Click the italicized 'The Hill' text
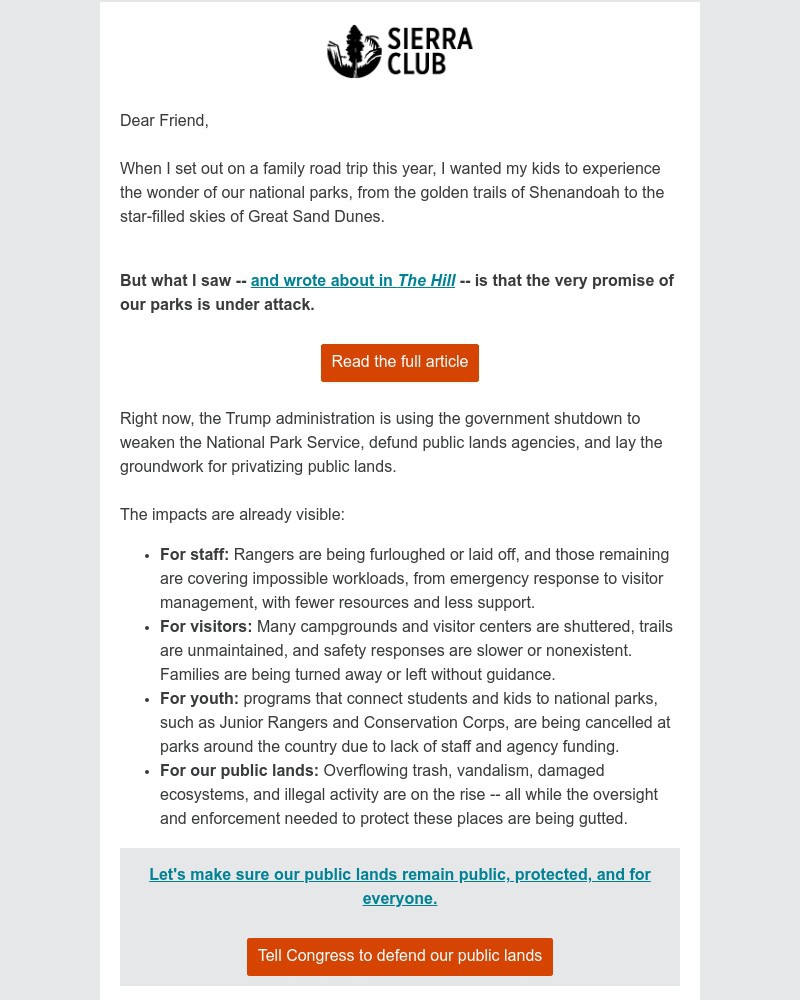 point(427,281)
